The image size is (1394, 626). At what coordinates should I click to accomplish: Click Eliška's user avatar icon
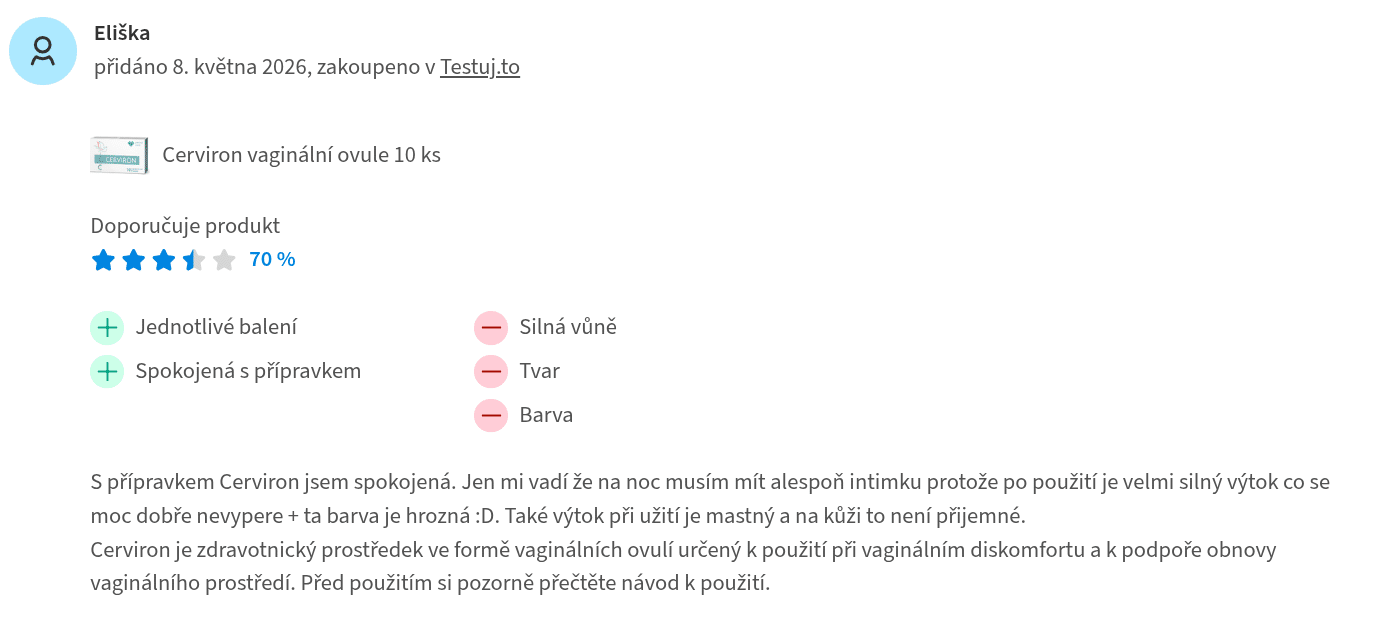click(x=43, y=51)
